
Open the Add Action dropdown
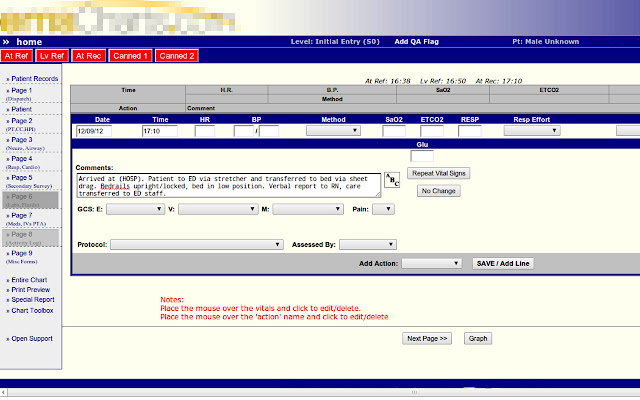coord(430,263)
